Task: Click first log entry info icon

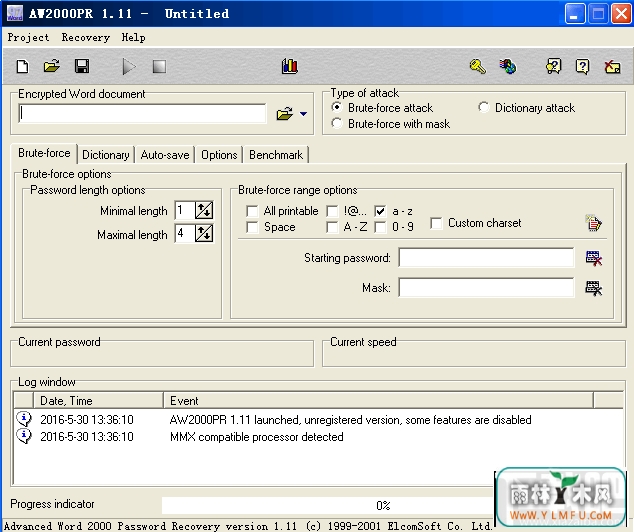Action: [x=24, y=419]
